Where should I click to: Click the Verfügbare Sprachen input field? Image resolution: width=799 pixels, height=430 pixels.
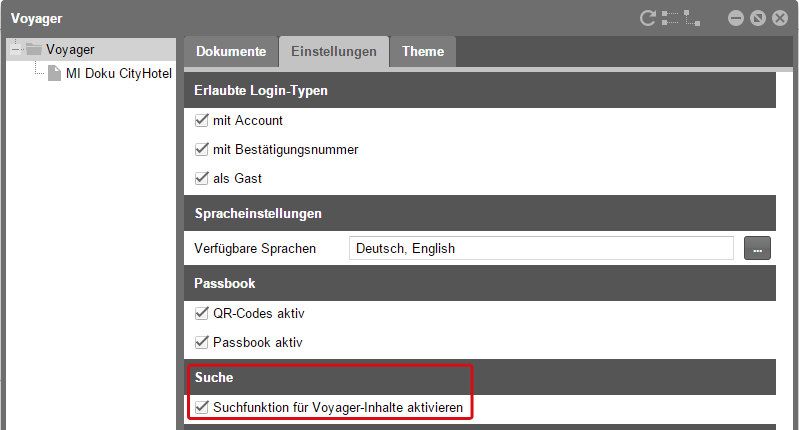click(541, 248)
